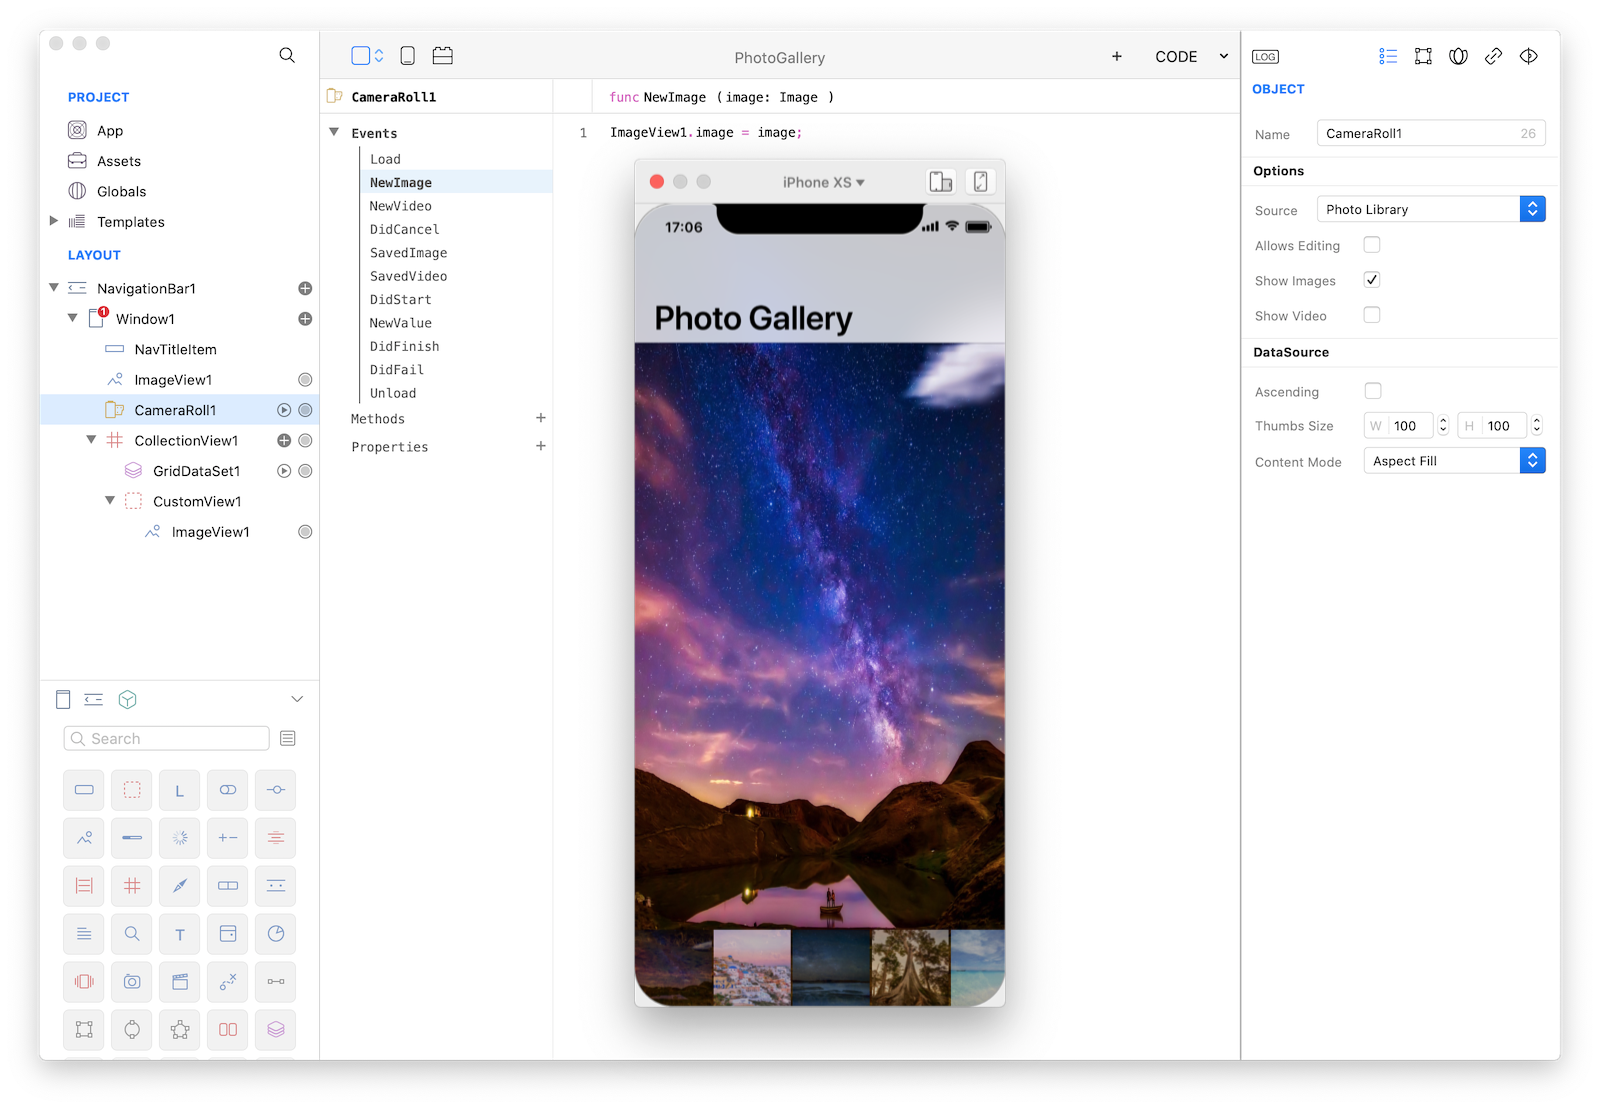Select the DidFinish event
Image resolution: width=1600 pixels, height=1109 pixels.
pyautogui.click(x=405, y=347)
